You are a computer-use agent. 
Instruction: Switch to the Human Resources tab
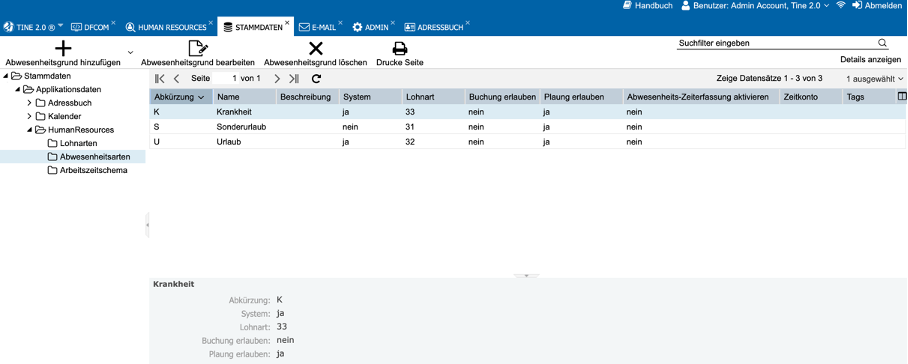tap(166, 27)
